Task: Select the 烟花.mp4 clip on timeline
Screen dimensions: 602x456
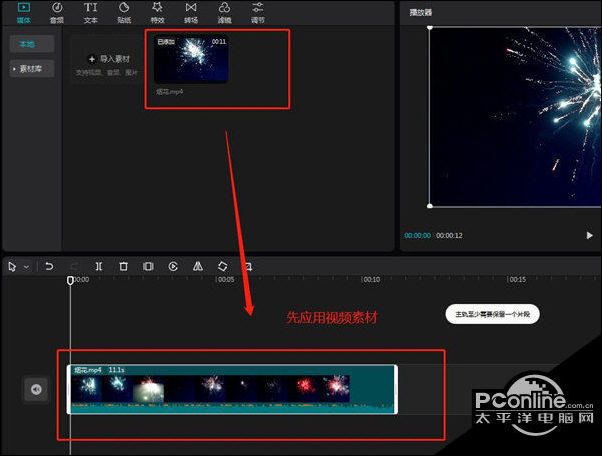Action: [232, 390]
